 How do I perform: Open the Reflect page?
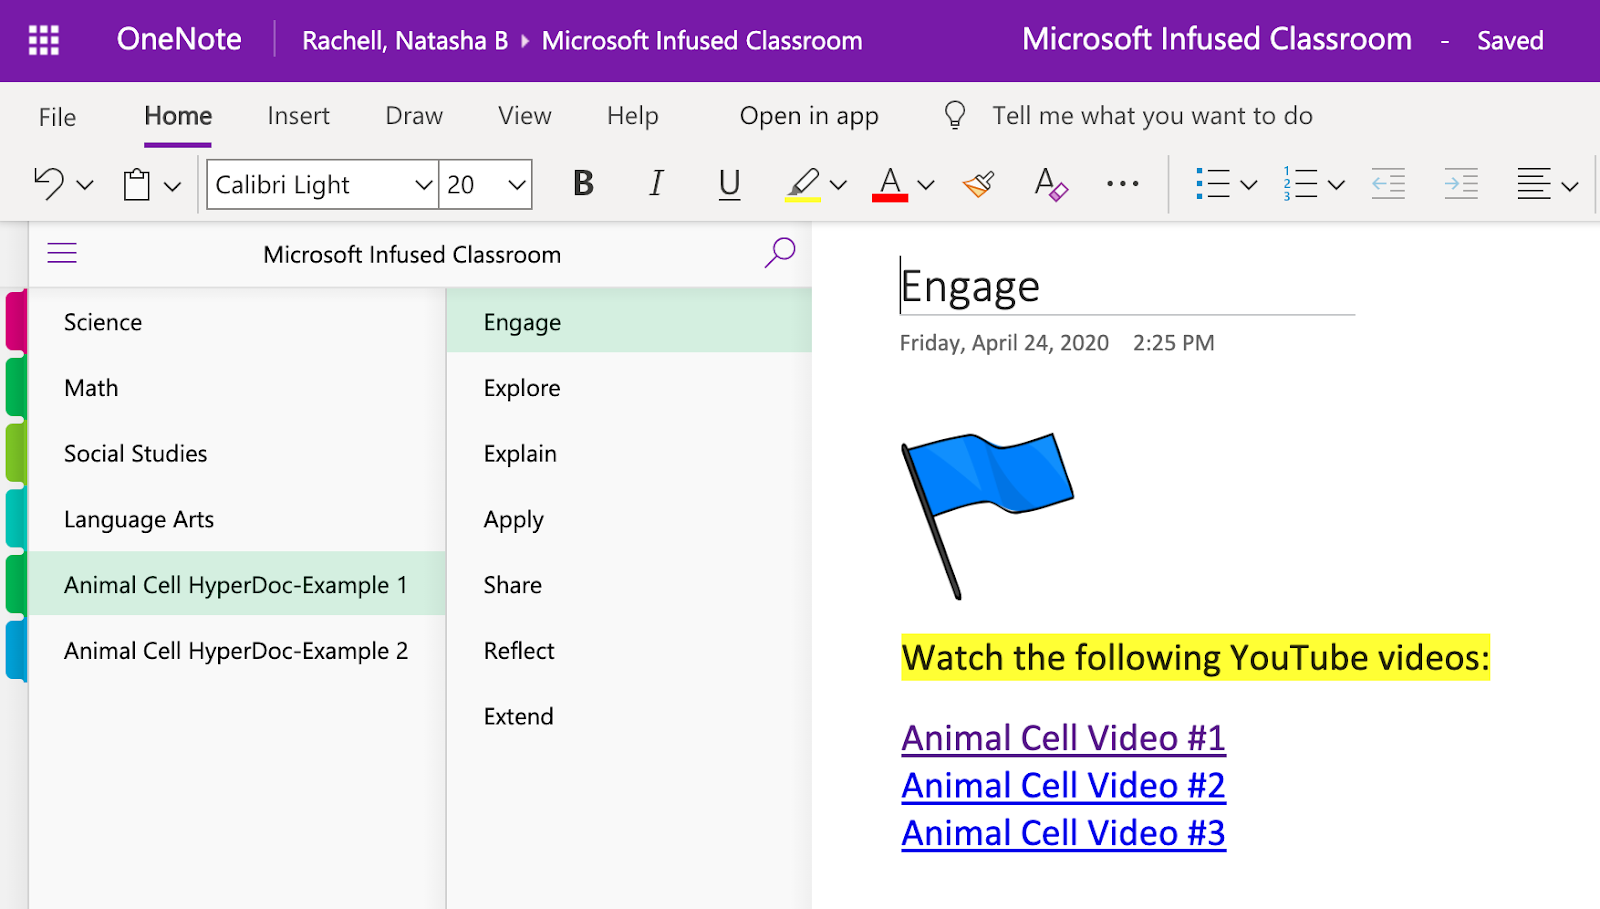[x=629, y=651]
